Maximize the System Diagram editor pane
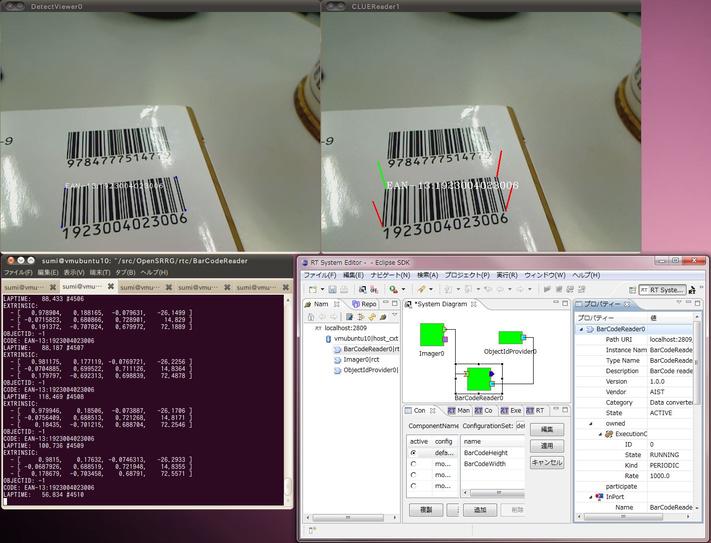The height and width of the screenshot is (543, 711). [565, 303]
